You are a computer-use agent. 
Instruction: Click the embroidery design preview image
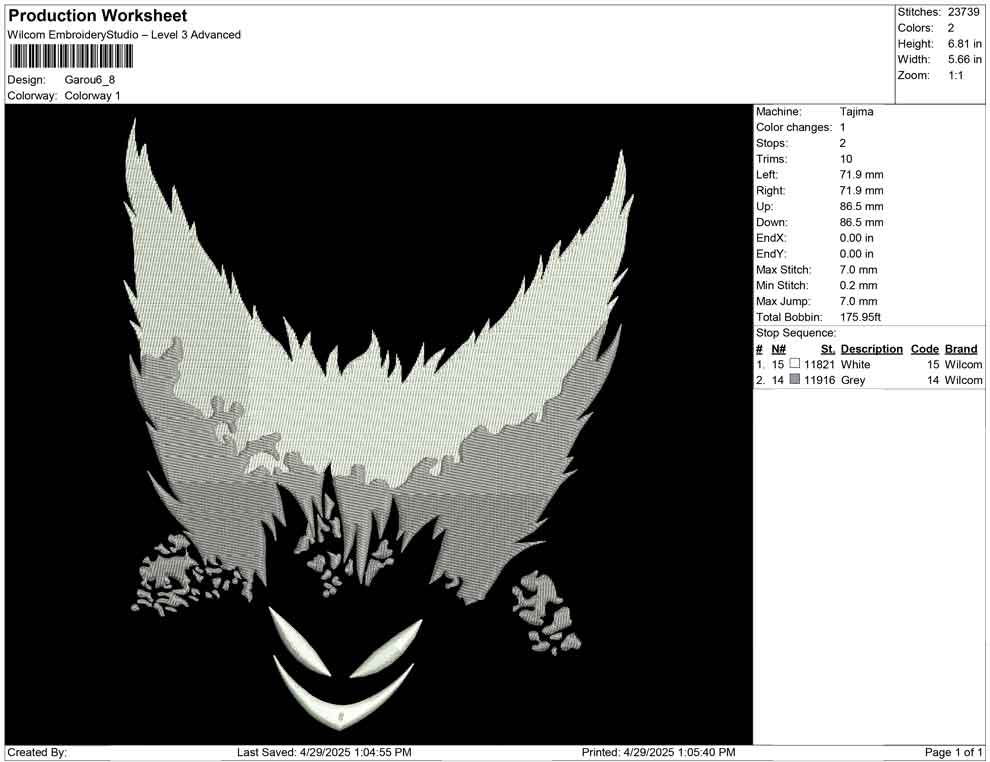pos(379,424)
